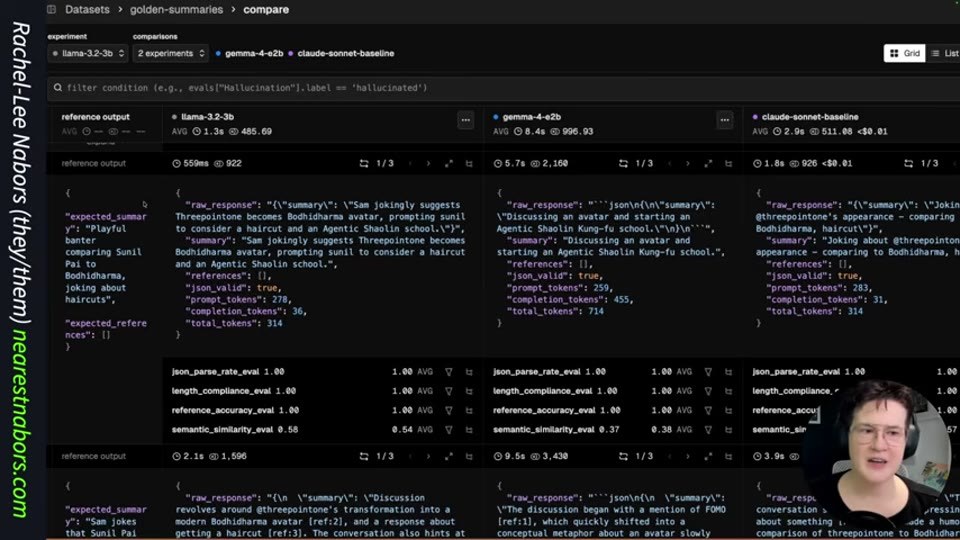Switch to Grid view
The height and width of the screenshot is (540, 960).
[904, 53]
